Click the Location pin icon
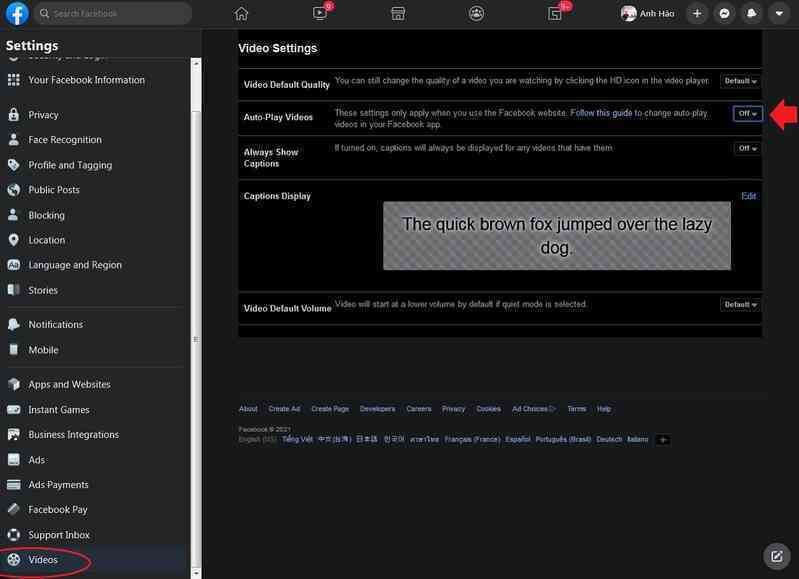The width and height of the screenshot is (799, 579). click(14, 240)
